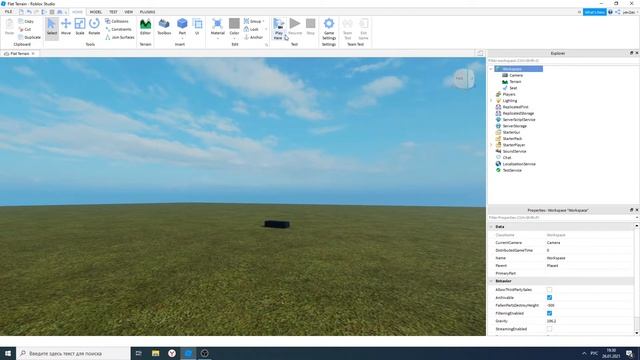Open the Part type dropdown arrow
Viewport: 640px width, 360px height.
tap(182, 38)
